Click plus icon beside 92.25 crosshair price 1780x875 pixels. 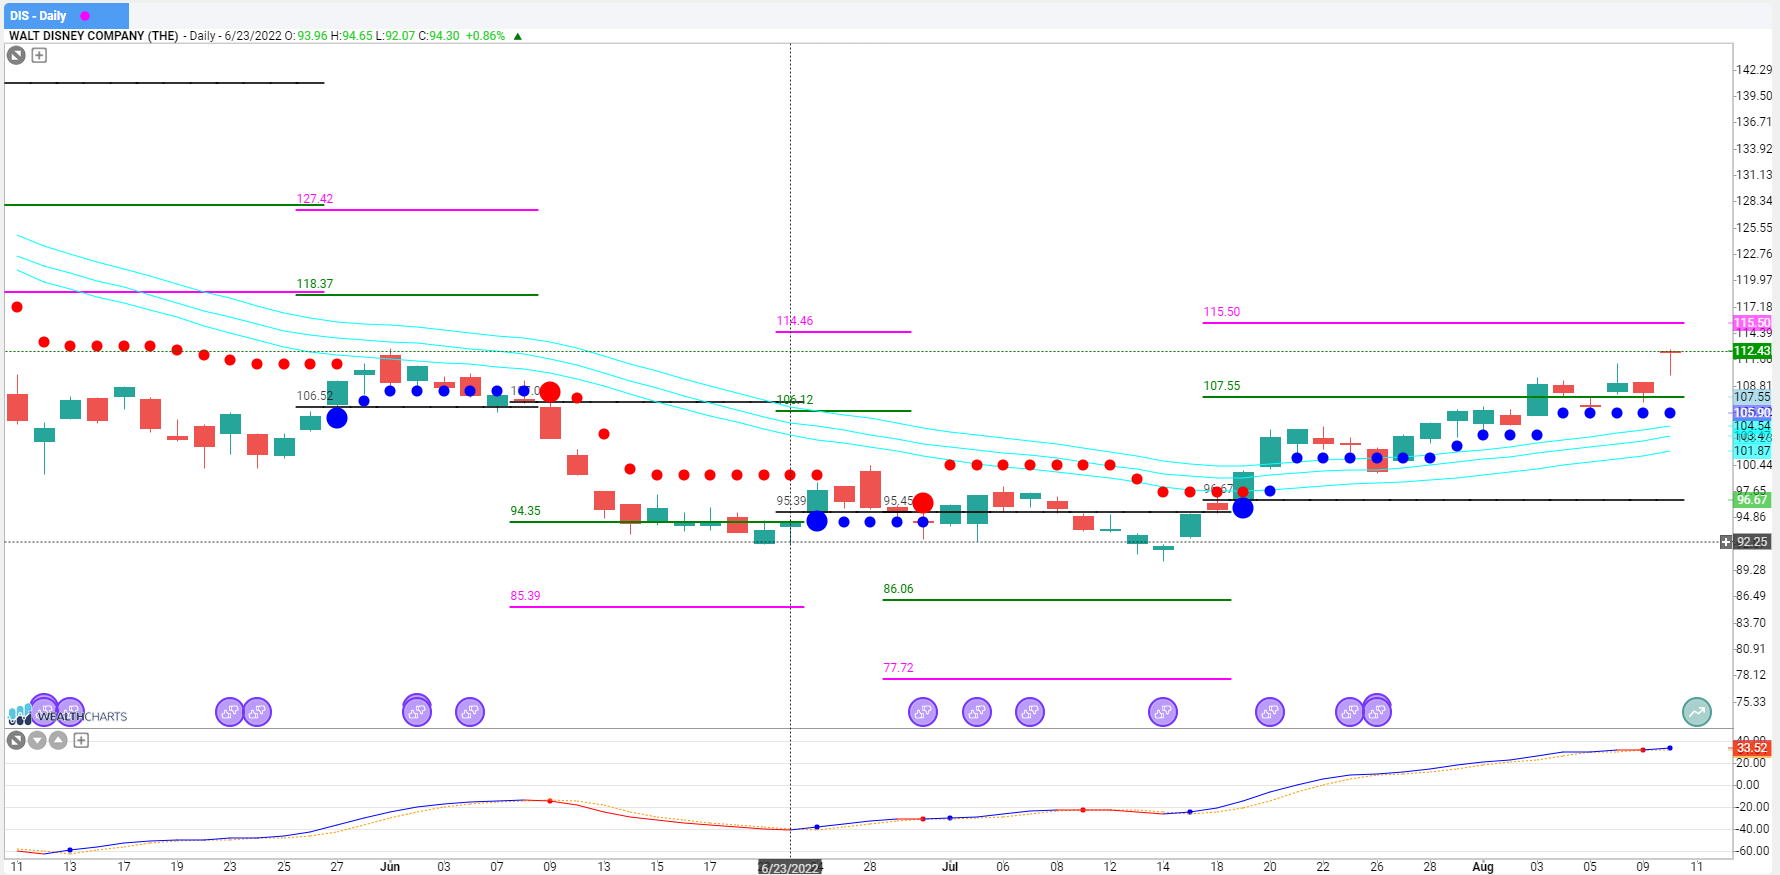point(1725,542)
